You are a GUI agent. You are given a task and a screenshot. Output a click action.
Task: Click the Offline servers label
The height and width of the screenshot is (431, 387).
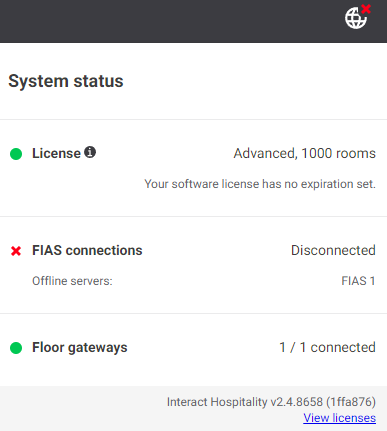click(72, 281)
